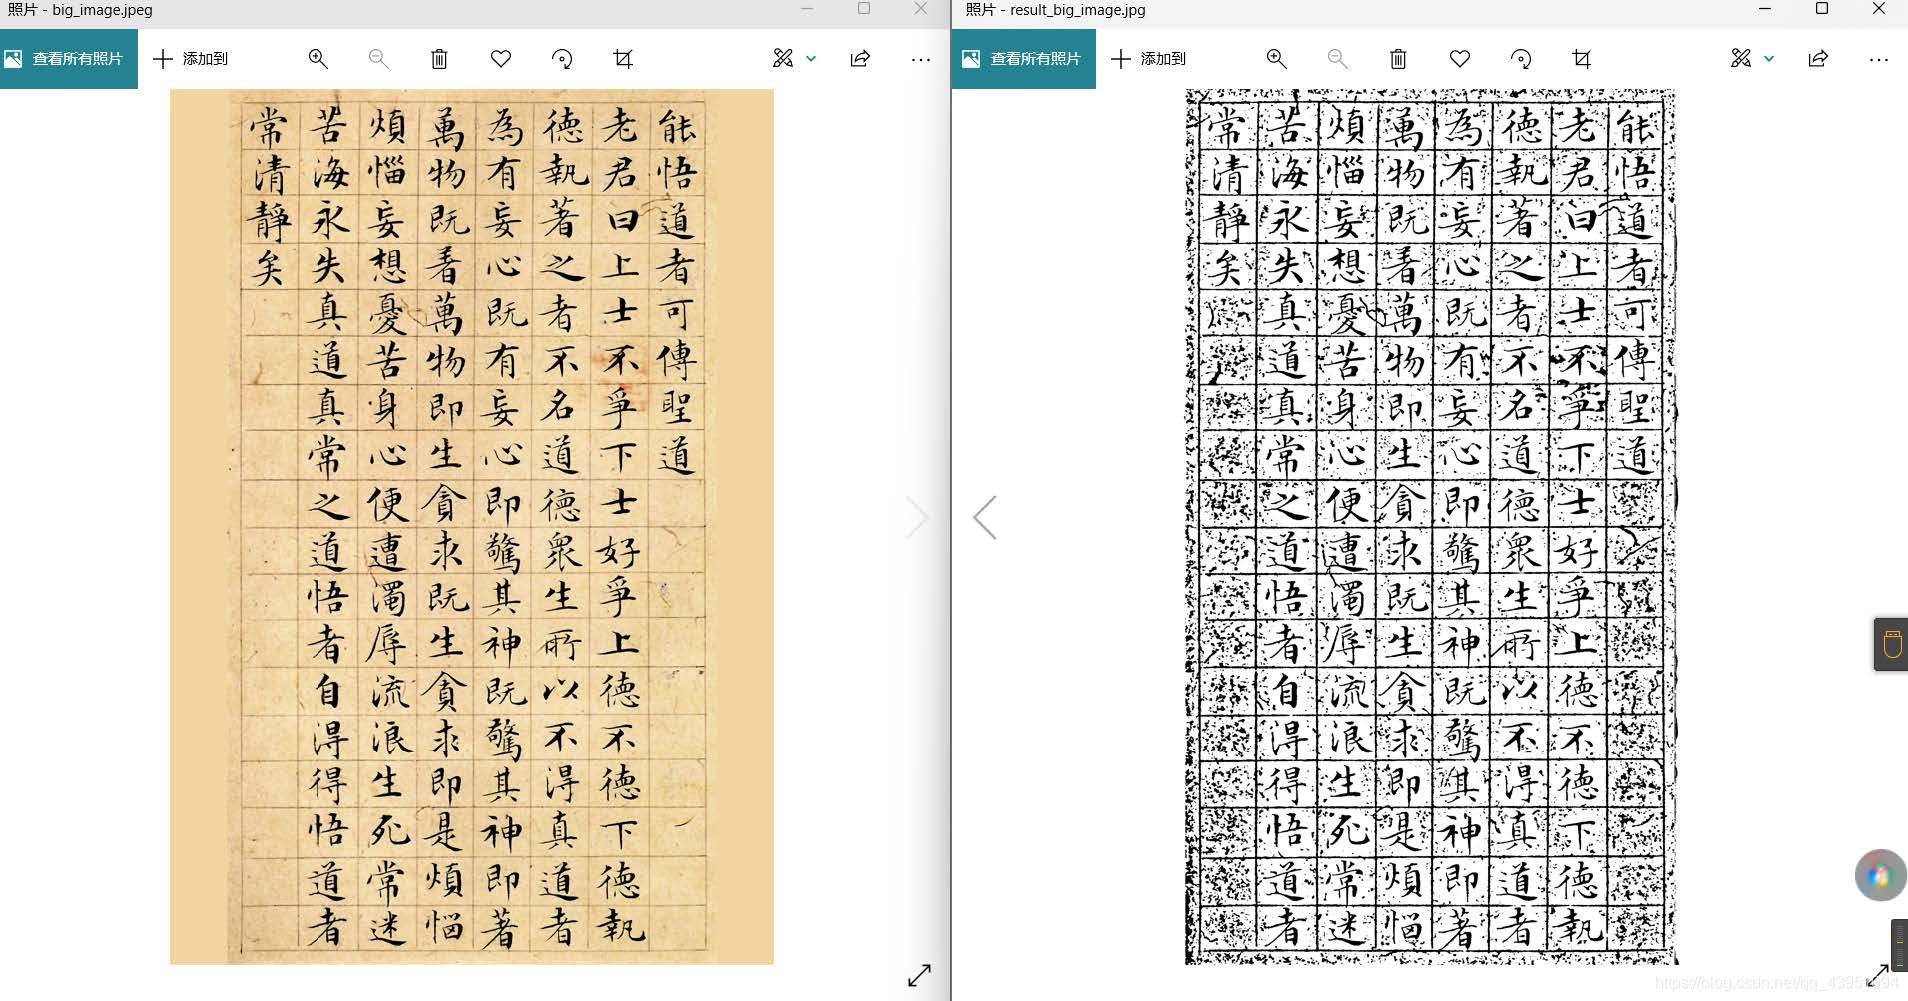Open edit and create tool in result_big_image.jpg window

tap(1741, 59)
